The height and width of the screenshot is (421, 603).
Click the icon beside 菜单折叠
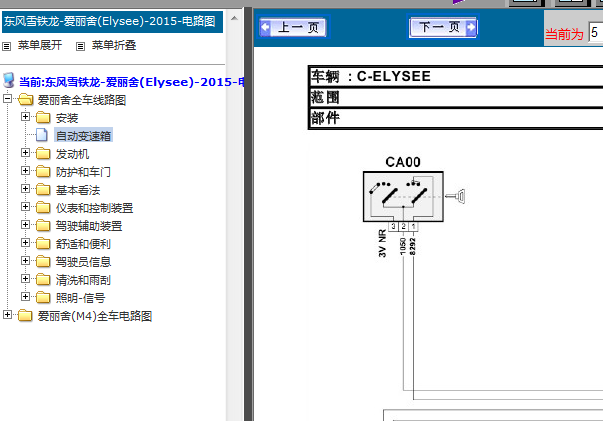pos(80,47)
